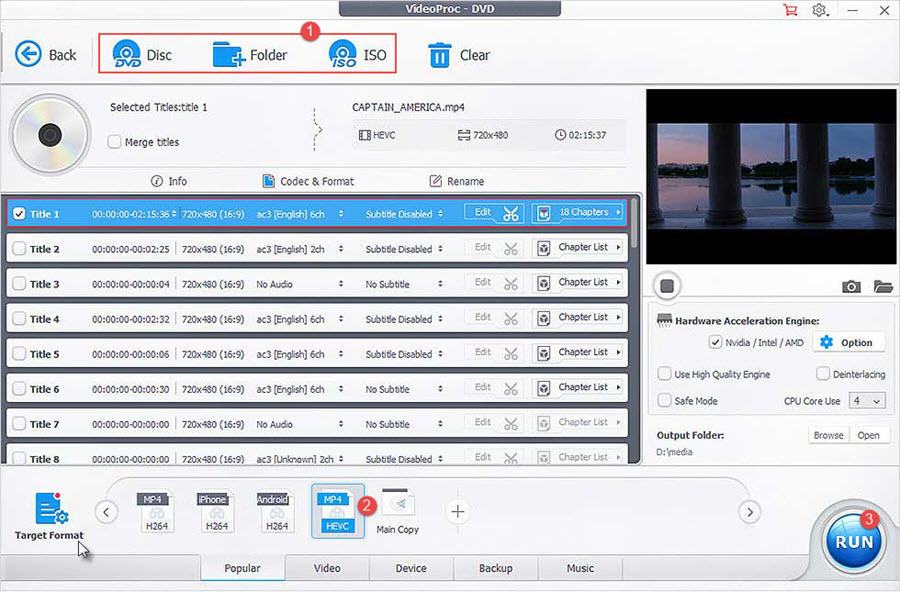Check the Title 6 checkbox

(19, 389)
